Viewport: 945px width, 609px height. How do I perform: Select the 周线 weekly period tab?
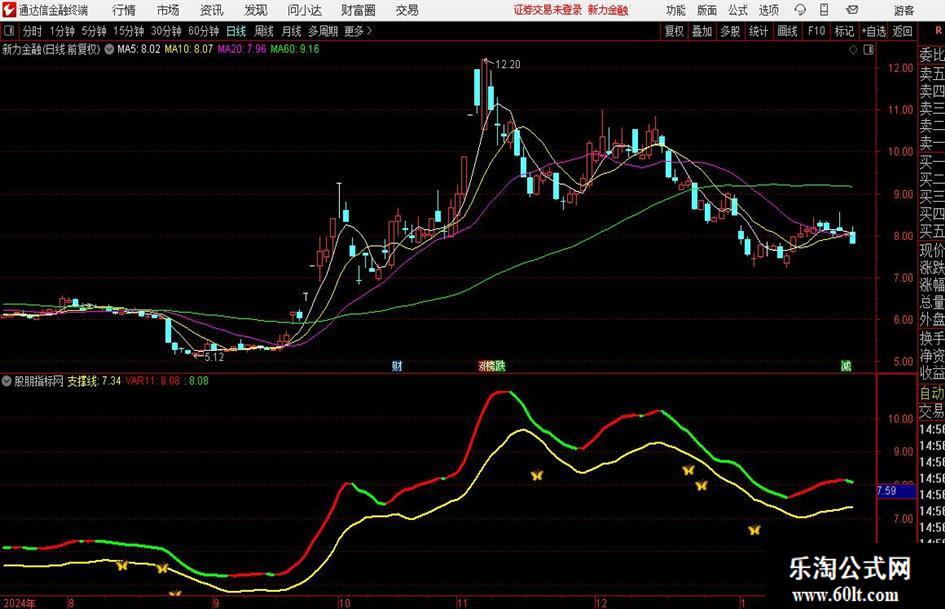pyautogui.click(x=263, y=31)
